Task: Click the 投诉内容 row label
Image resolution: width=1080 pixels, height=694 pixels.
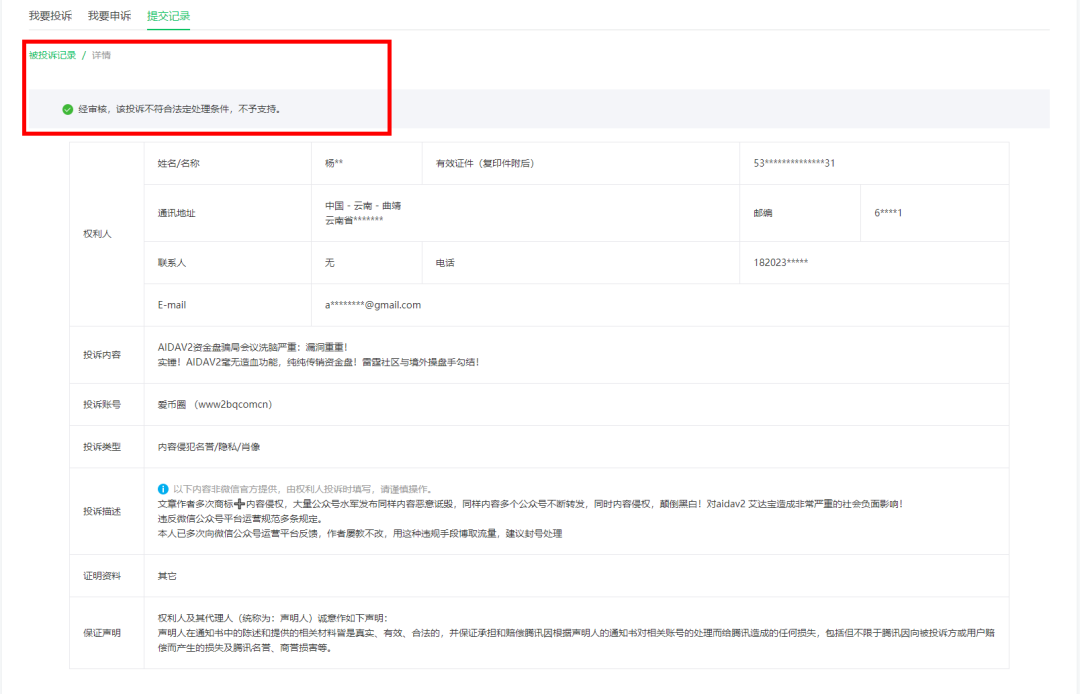Action: tap(102, 355)
